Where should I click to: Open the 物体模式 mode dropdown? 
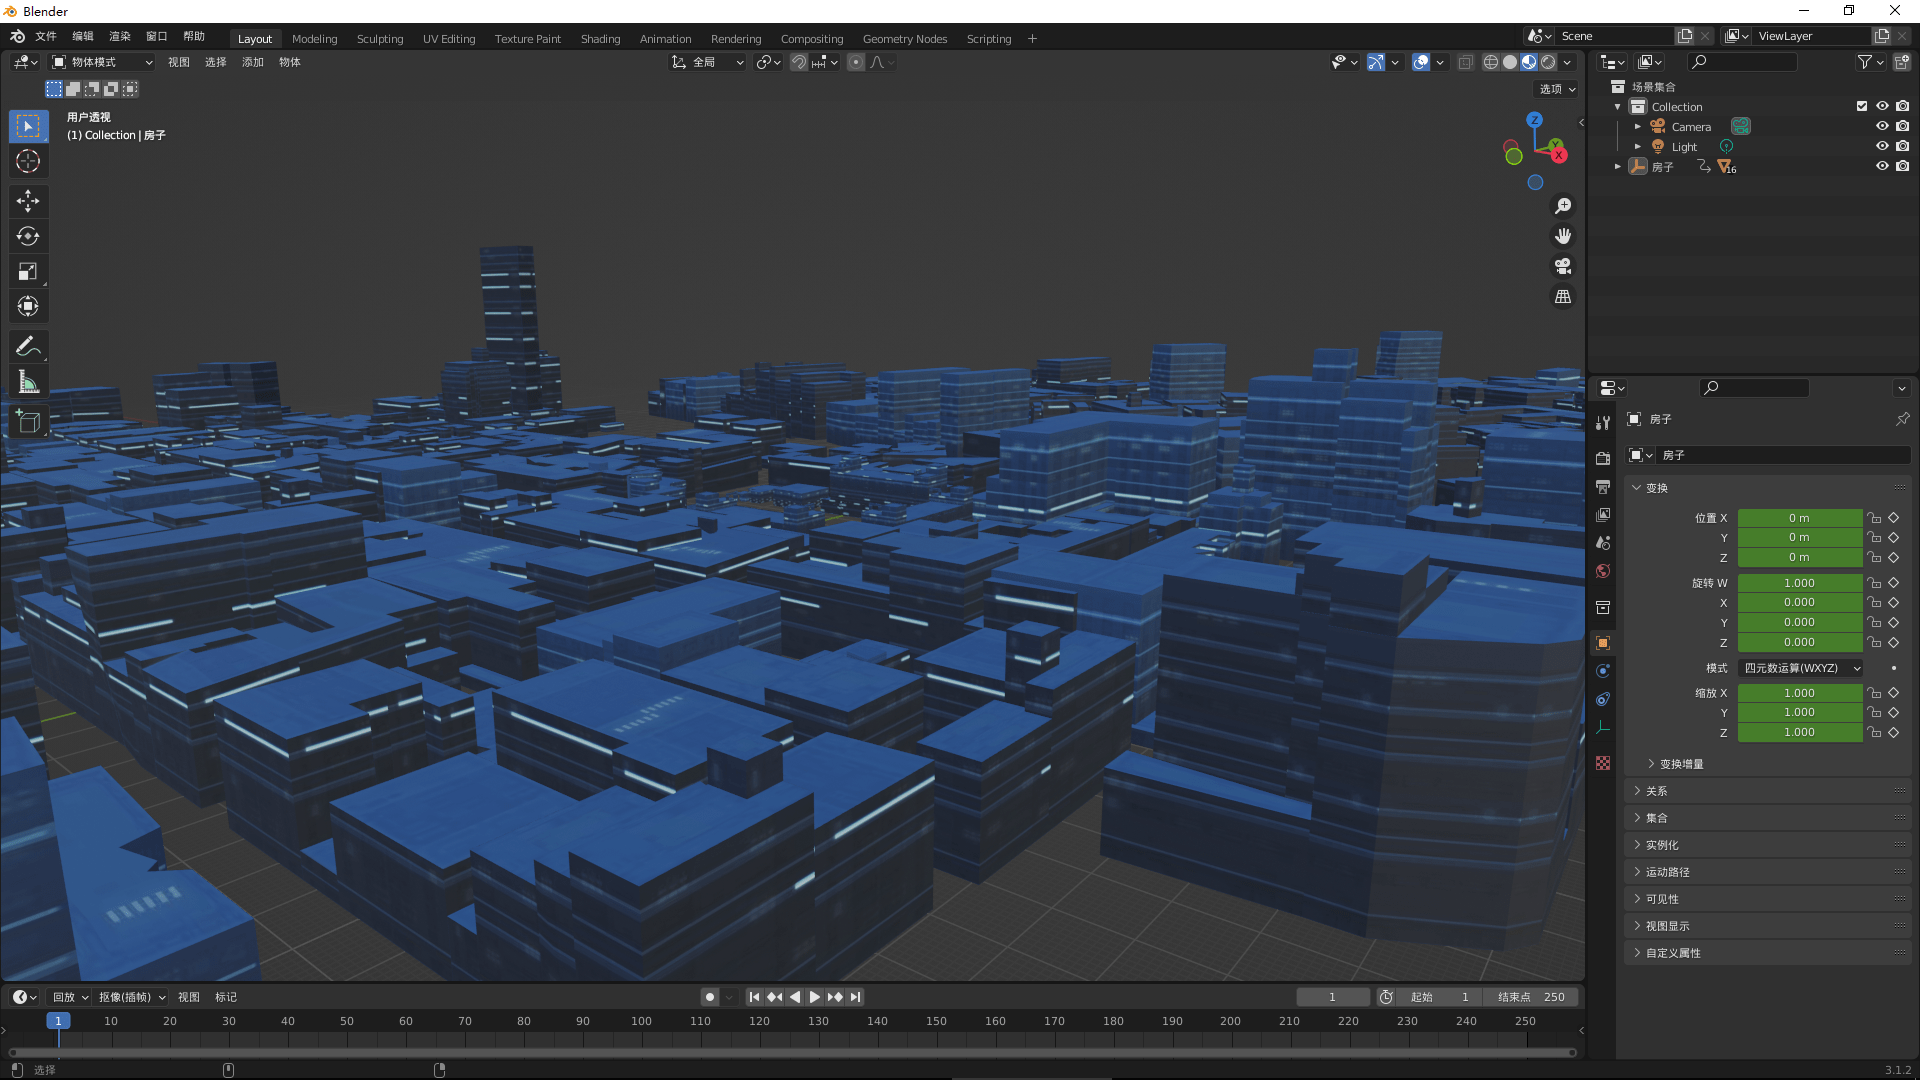103,62
